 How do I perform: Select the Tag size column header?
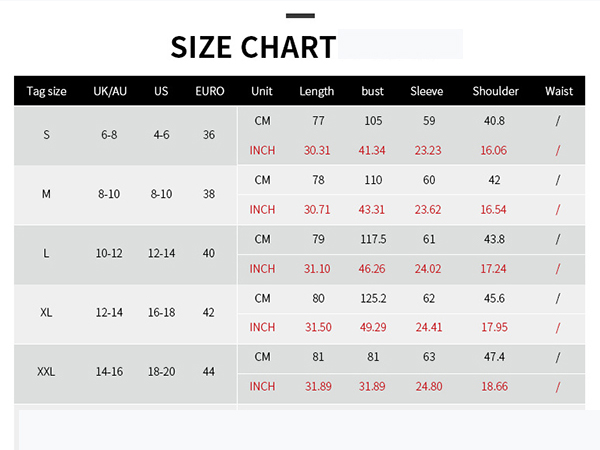(x=46, y=91)
